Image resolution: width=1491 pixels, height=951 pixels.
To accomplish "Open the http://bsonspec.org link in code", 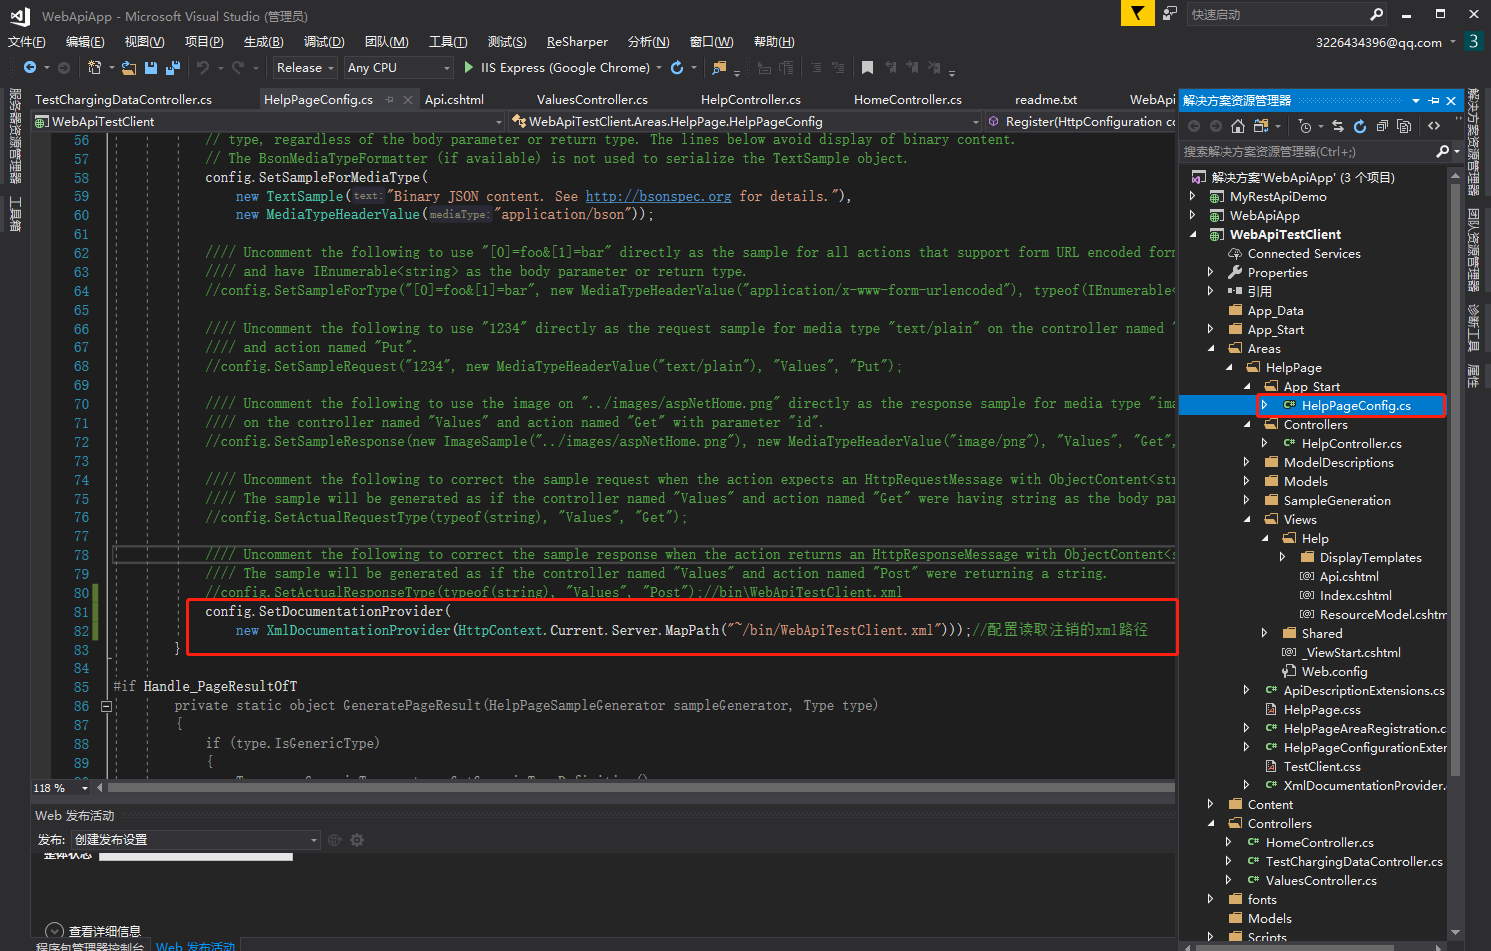I will coord(658,197).
